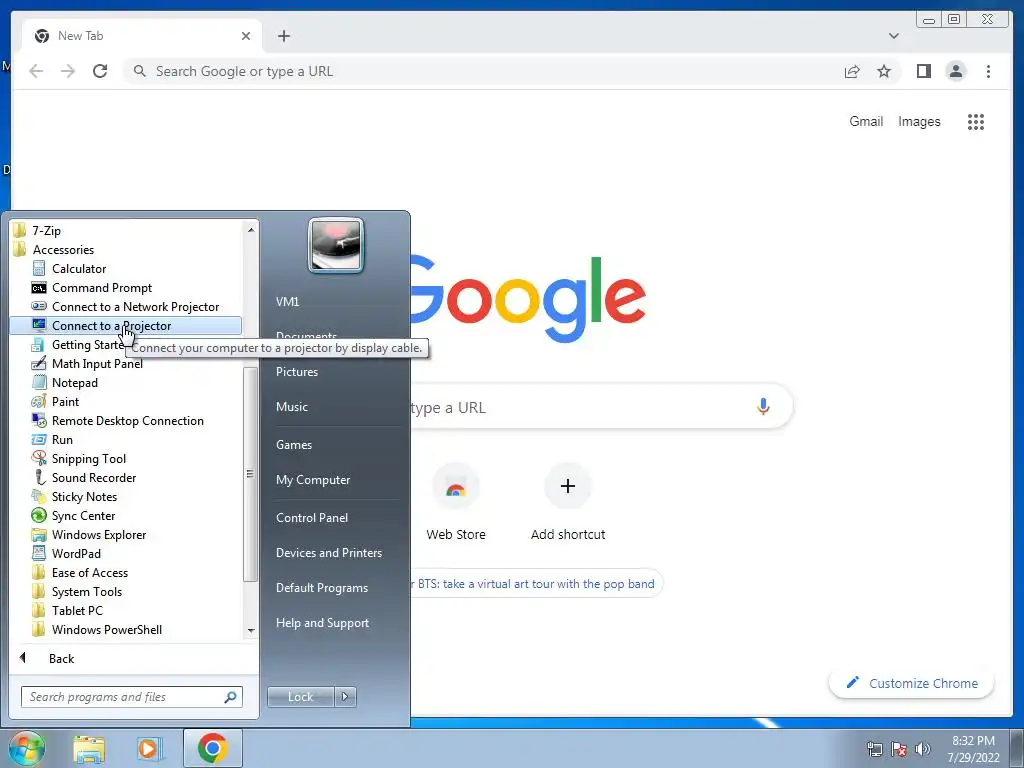Screen dimensions: 1024x768
Task: Click the programs list scrollbar down arrow
Action: (251, 631)
